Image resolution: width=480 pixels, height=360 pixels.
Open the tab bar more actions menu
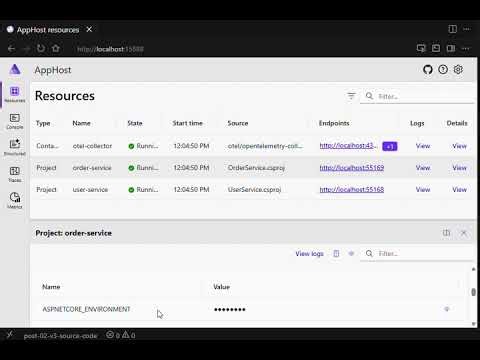click(467, 29)
